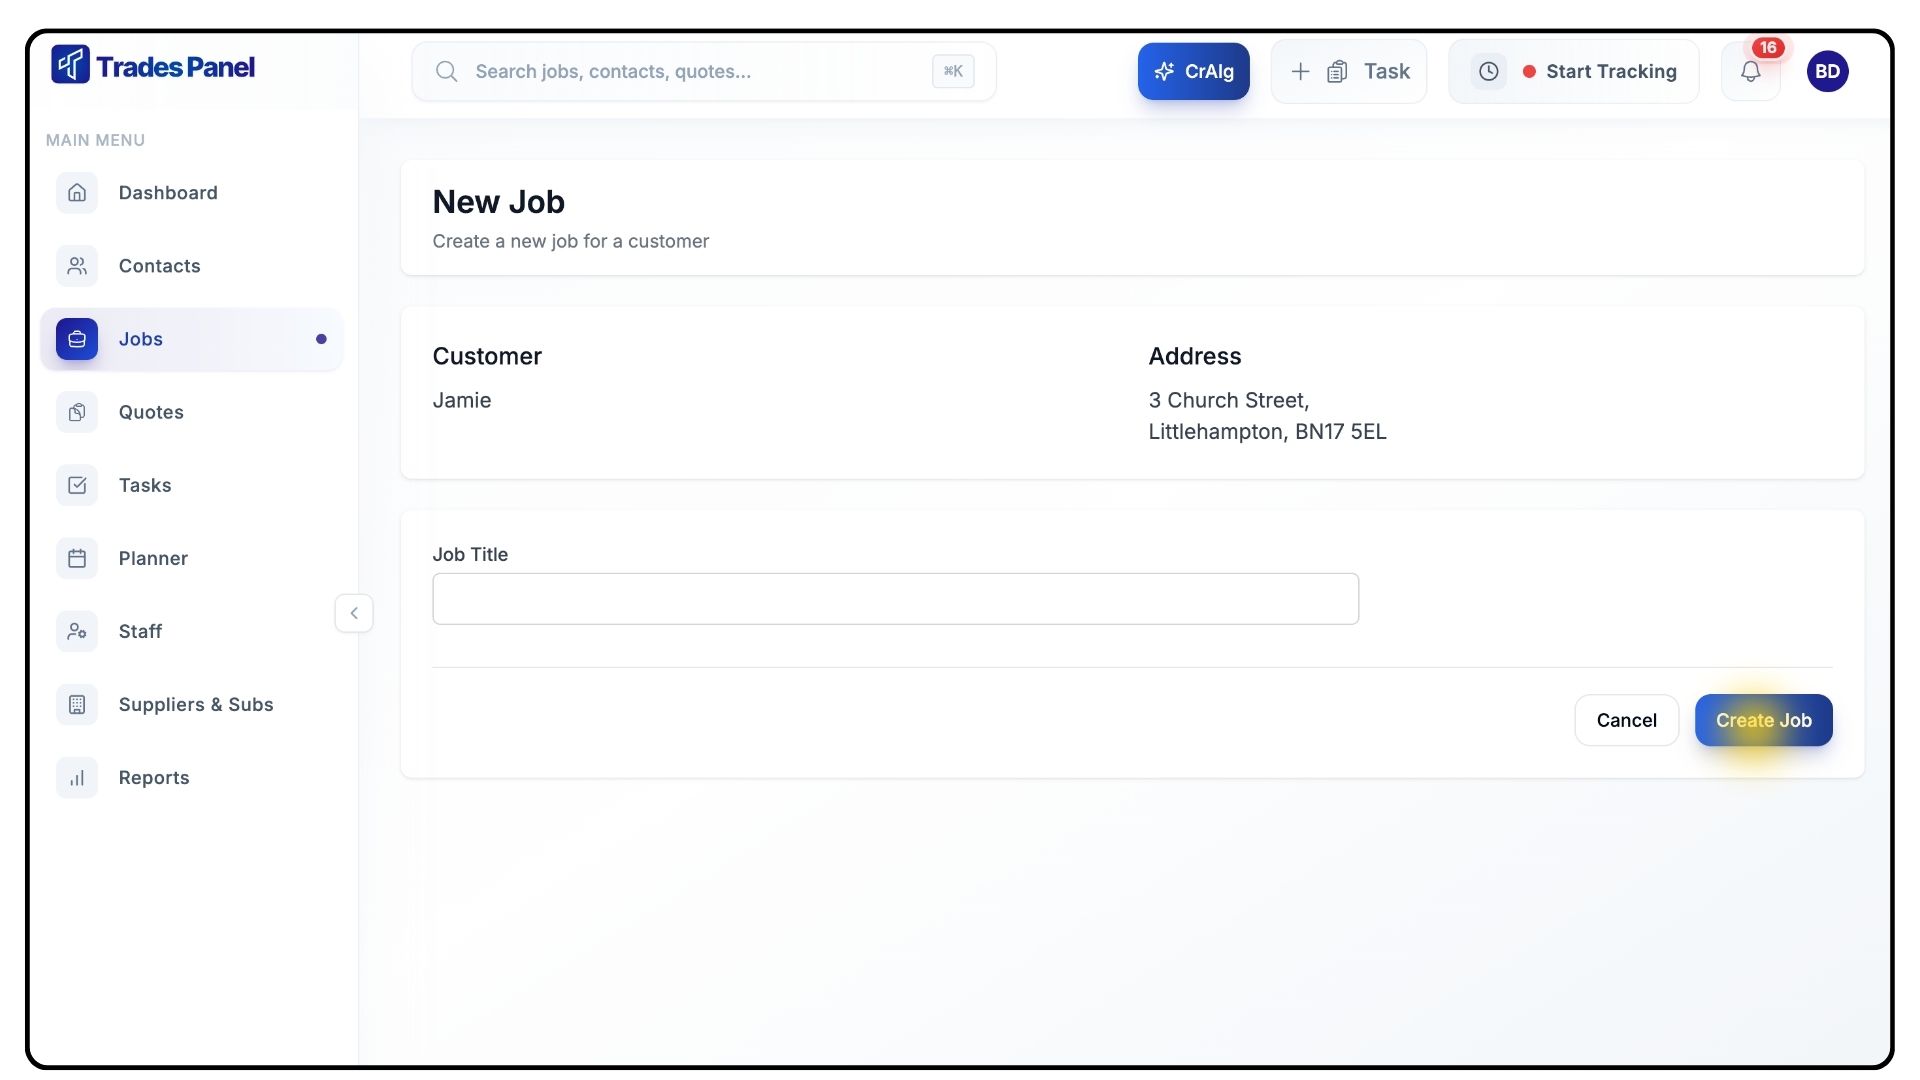Viewport: 1920px width, 1080px height.
Task: Open the CrAIg assistant button
Action: 1193,71
